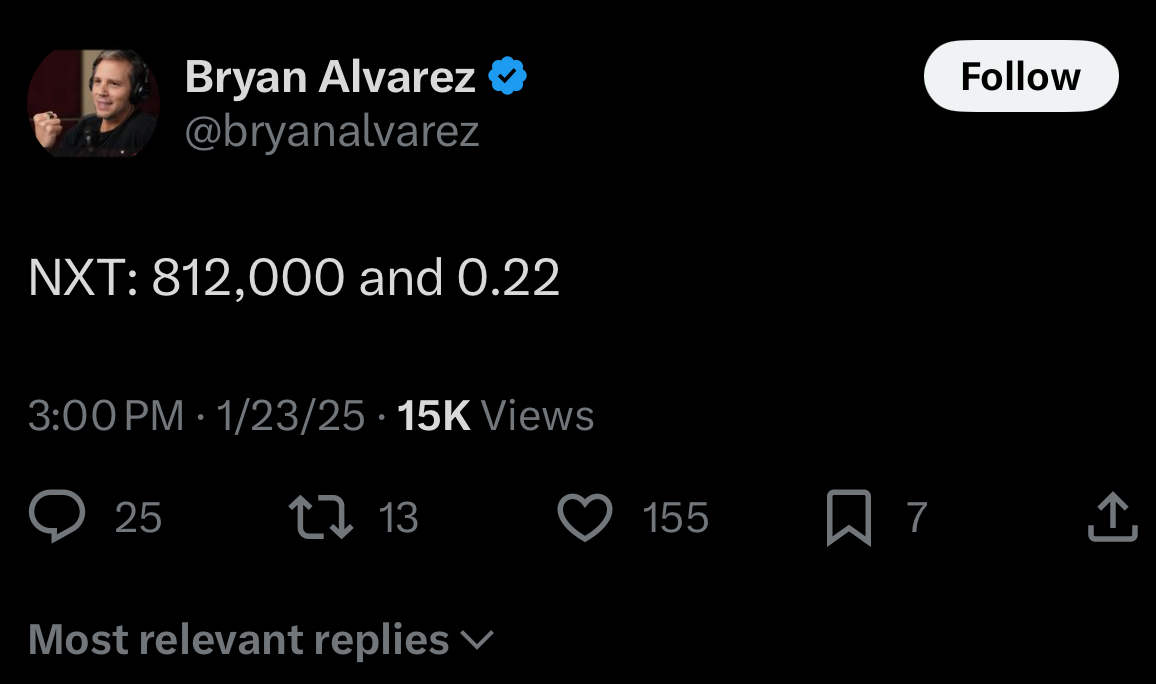The image size is (1156, 684).
Task: Like the tweet with the heart icon
Action: pyautogui.click(x=584, y=519)
